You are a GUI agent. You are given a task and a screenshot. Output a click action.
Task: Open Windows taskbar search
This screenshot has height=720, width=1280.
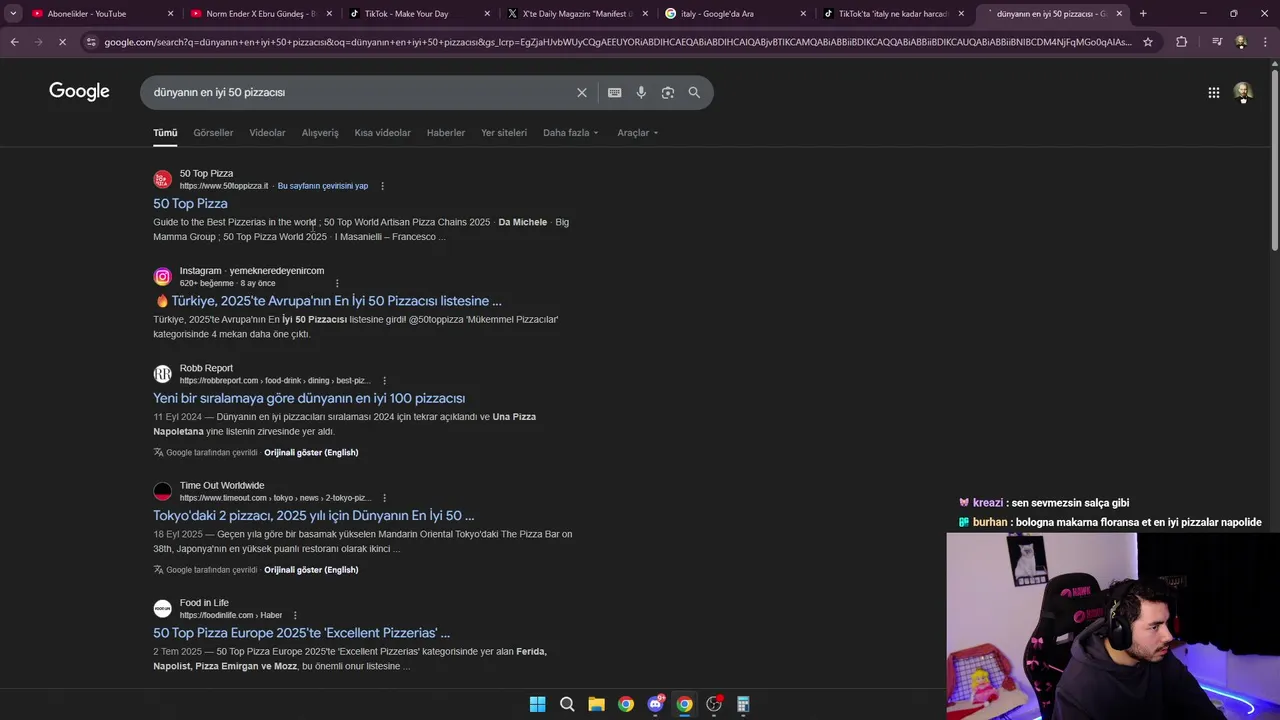pyautogui.click(x=567, y=704)
